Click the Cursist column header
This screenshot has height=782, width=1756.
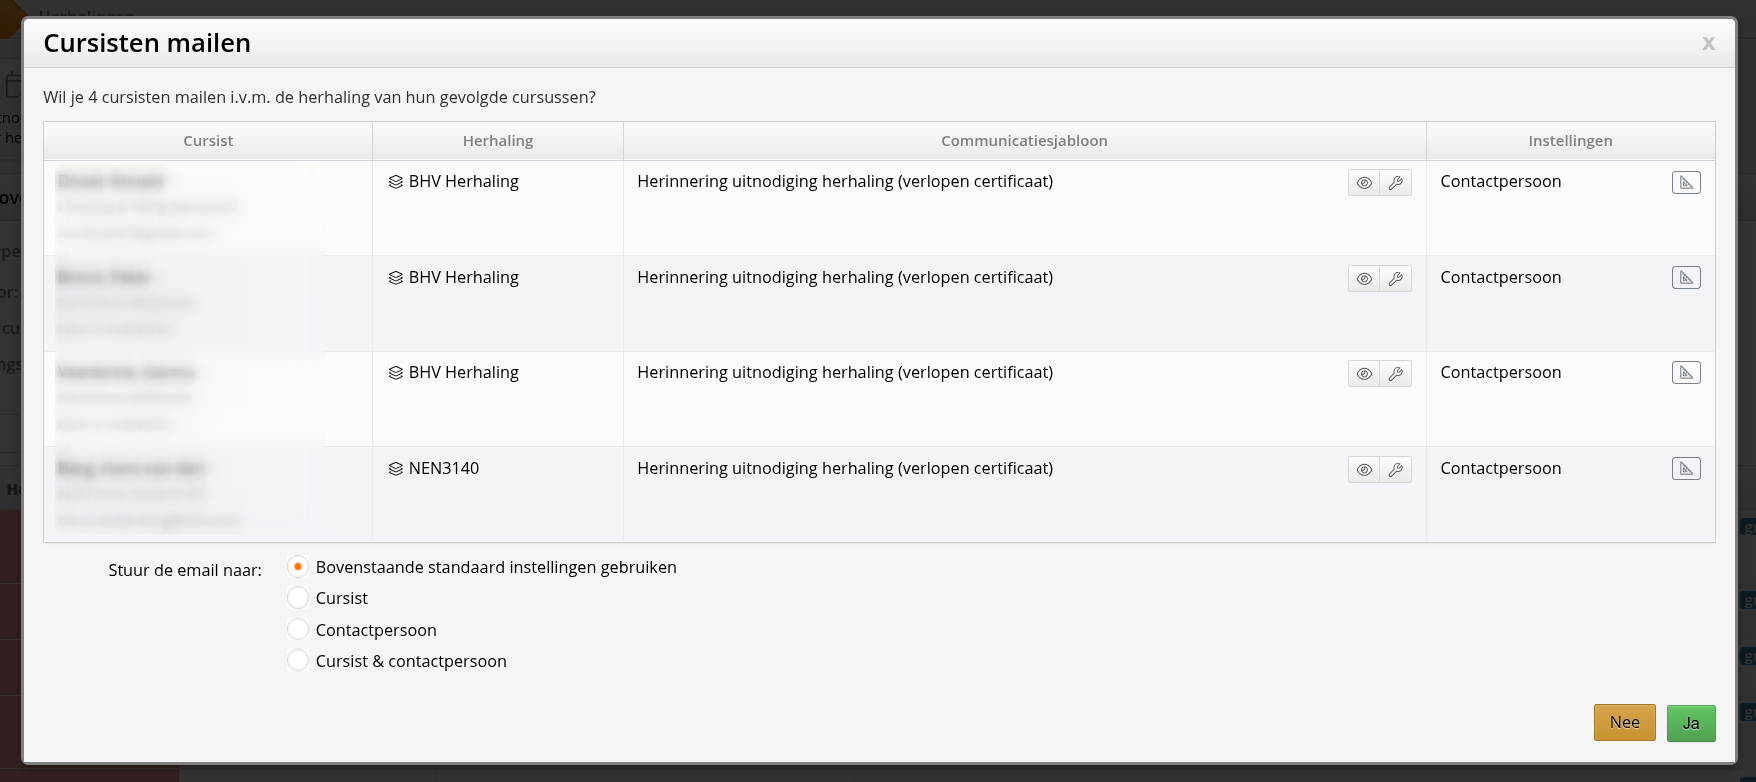(x=208, y=141)
